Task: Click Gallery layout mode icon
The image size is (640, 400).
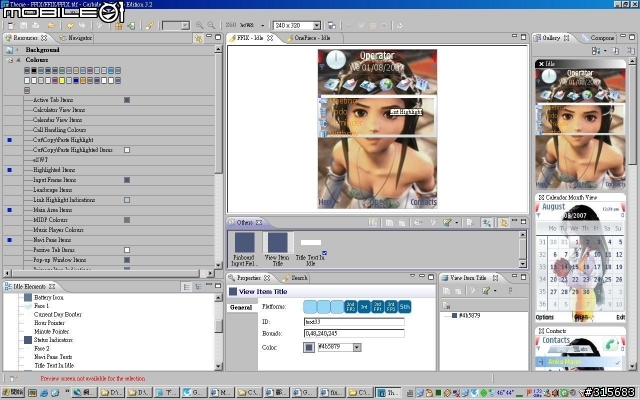Action: [x=596, y=51]
